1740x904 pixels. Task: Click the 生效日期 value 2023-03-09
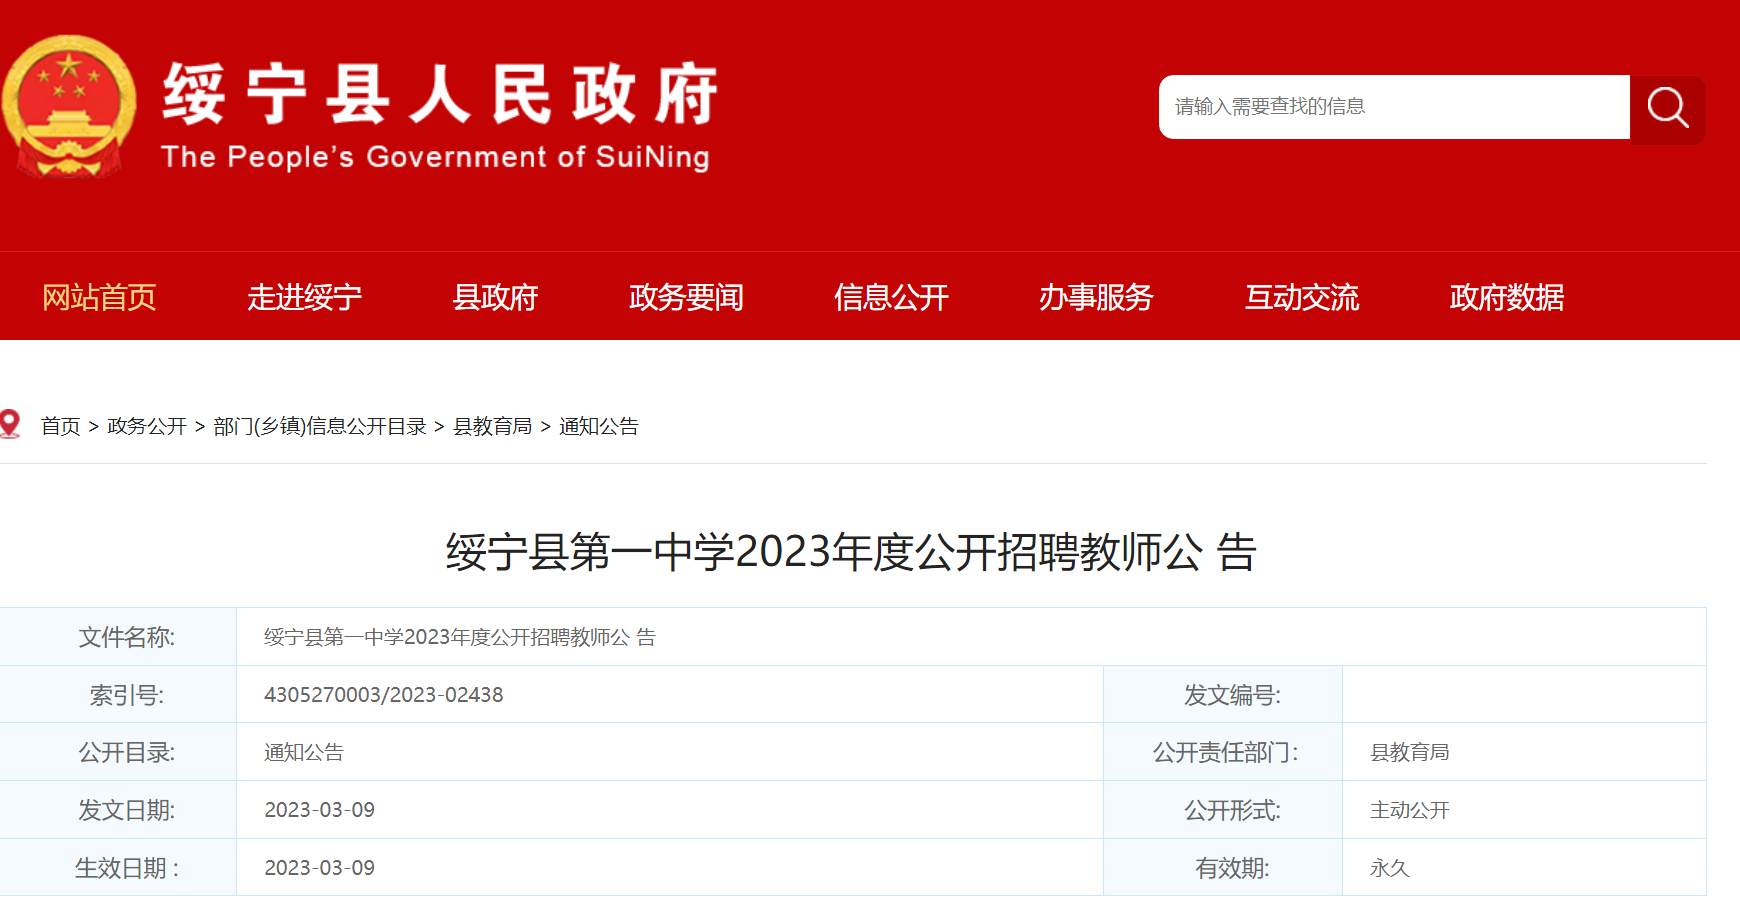320,868
